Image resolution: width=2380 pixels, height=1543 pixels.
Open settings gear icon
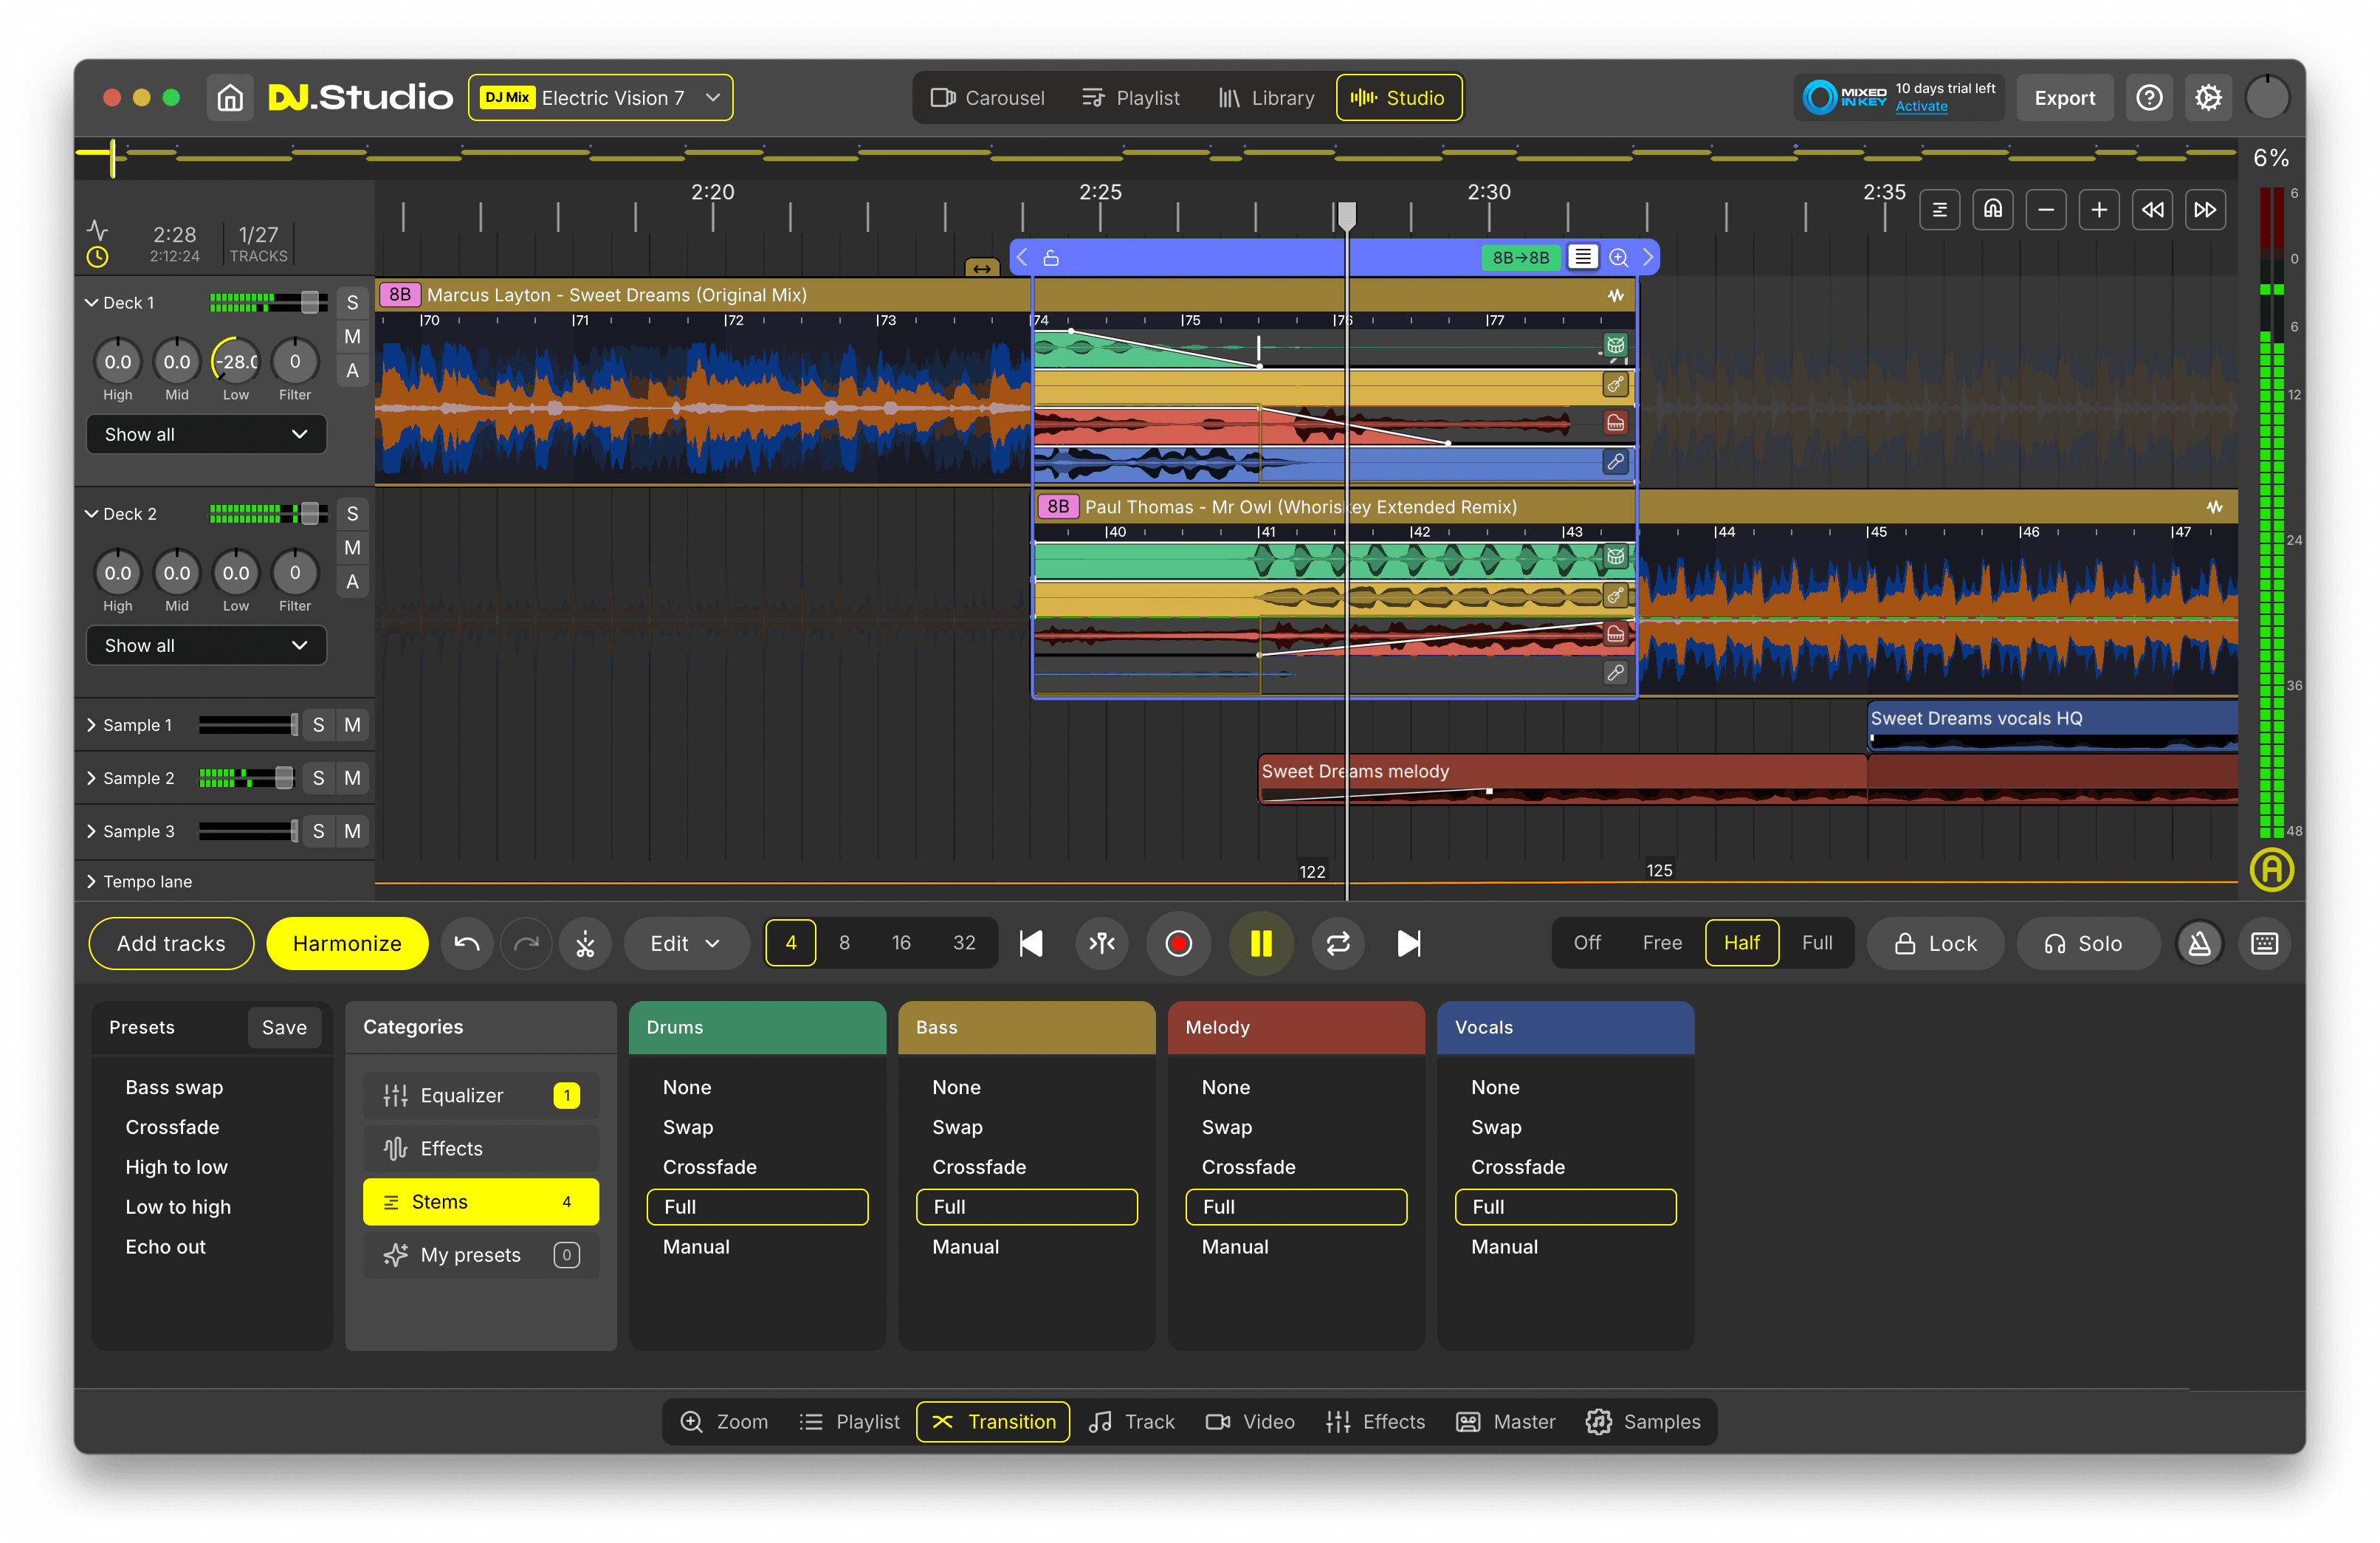[2208, 97]
